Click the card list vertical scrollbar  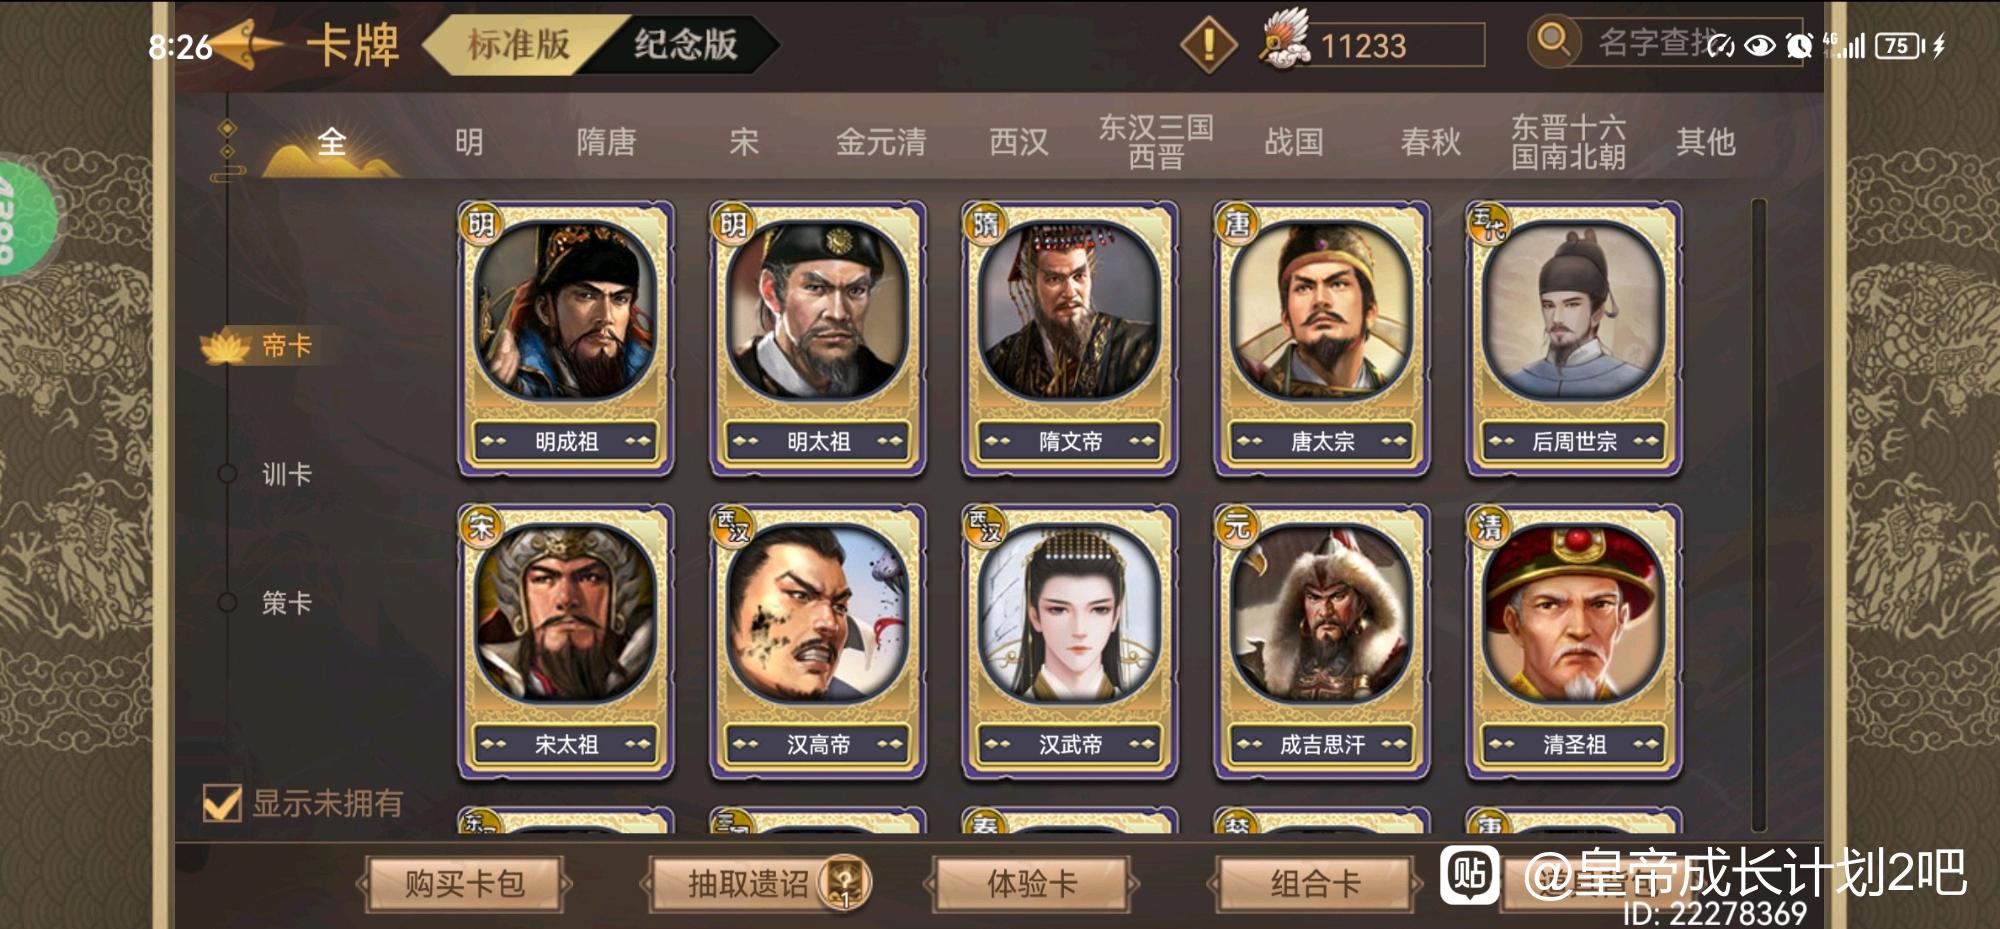point(1758,515)
